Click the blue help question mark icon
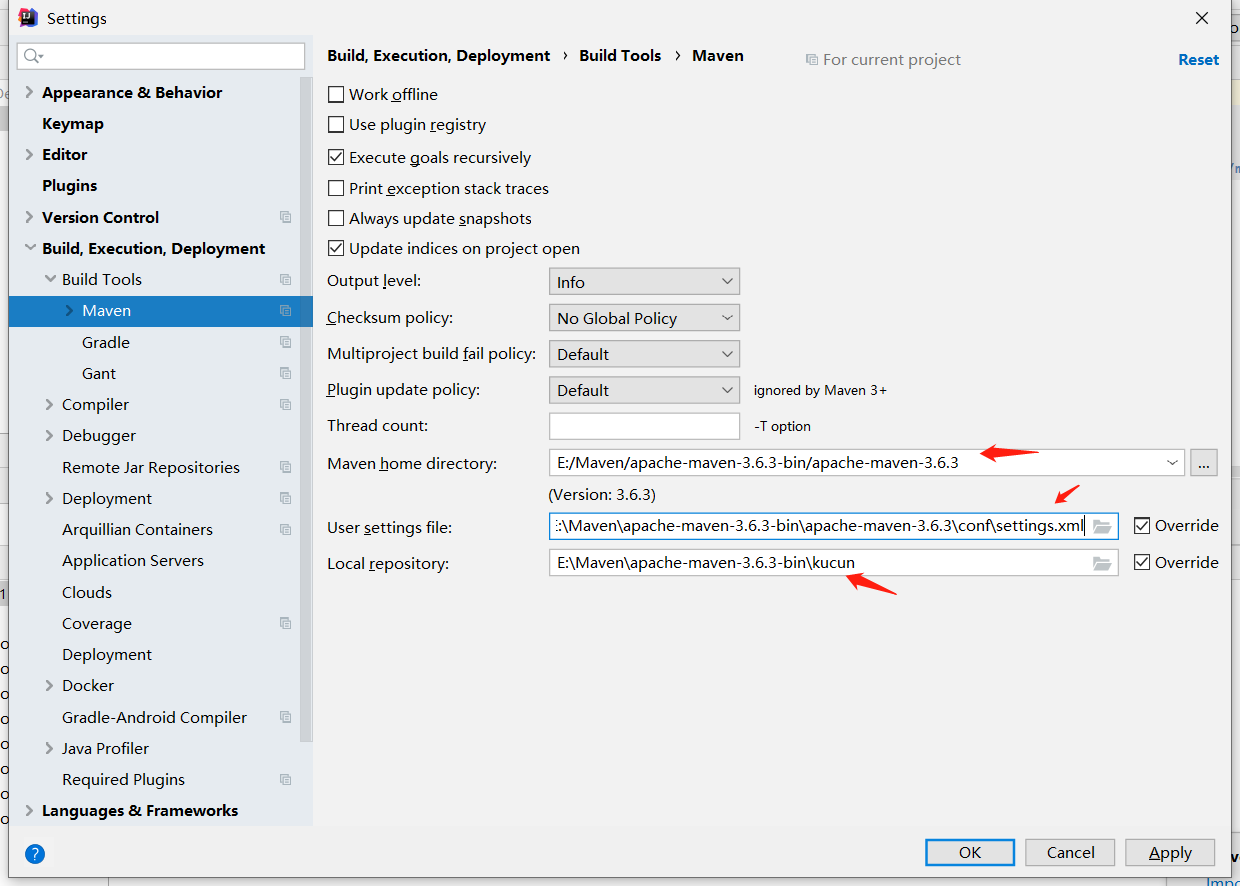This screenshot has height=886, width=1240. [x=34, y=854]
